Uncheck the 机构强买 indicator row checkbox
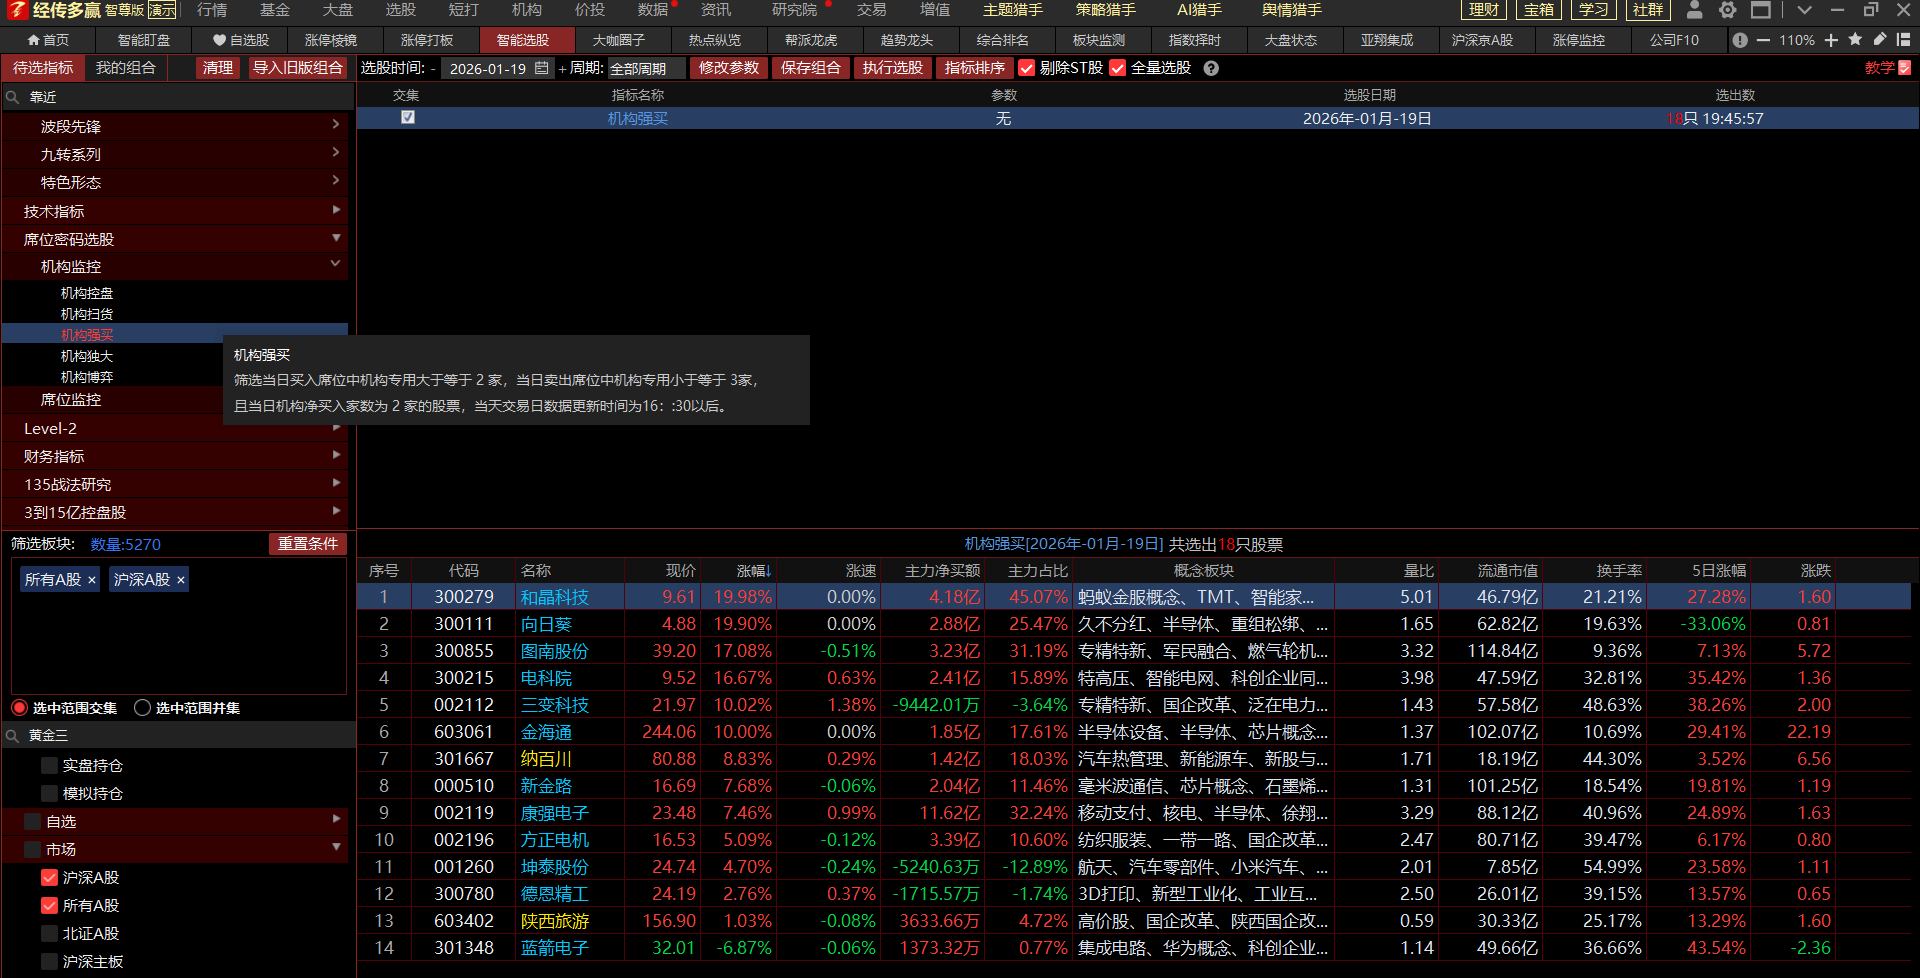This screenshot has width=1920, height=978. [408, 117]
